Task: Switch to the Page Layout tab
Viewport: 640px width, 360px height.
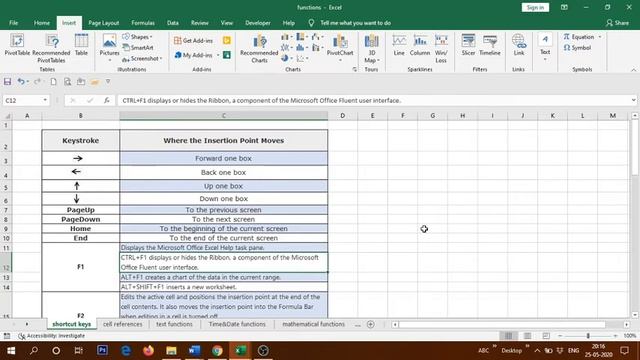Action: coord(104,23)
